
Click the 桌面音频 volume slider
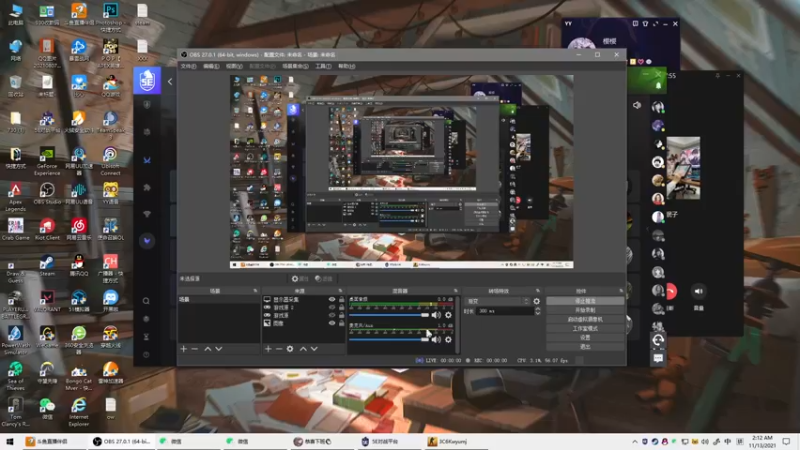[389, 315]
